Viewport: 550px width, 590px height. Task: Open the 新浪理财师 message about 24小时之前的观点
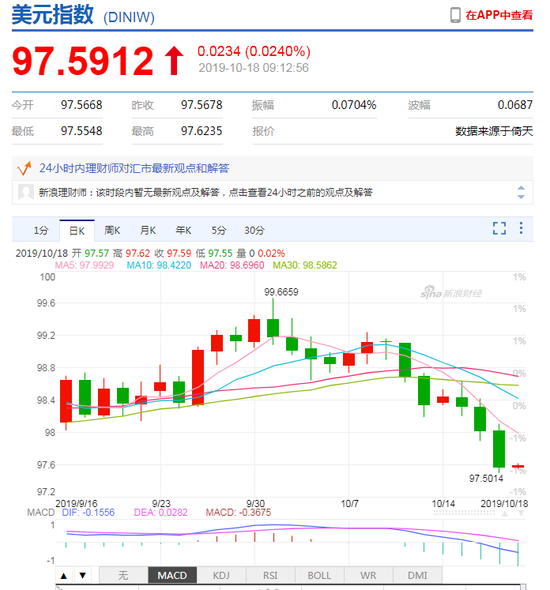click(205, 193)
